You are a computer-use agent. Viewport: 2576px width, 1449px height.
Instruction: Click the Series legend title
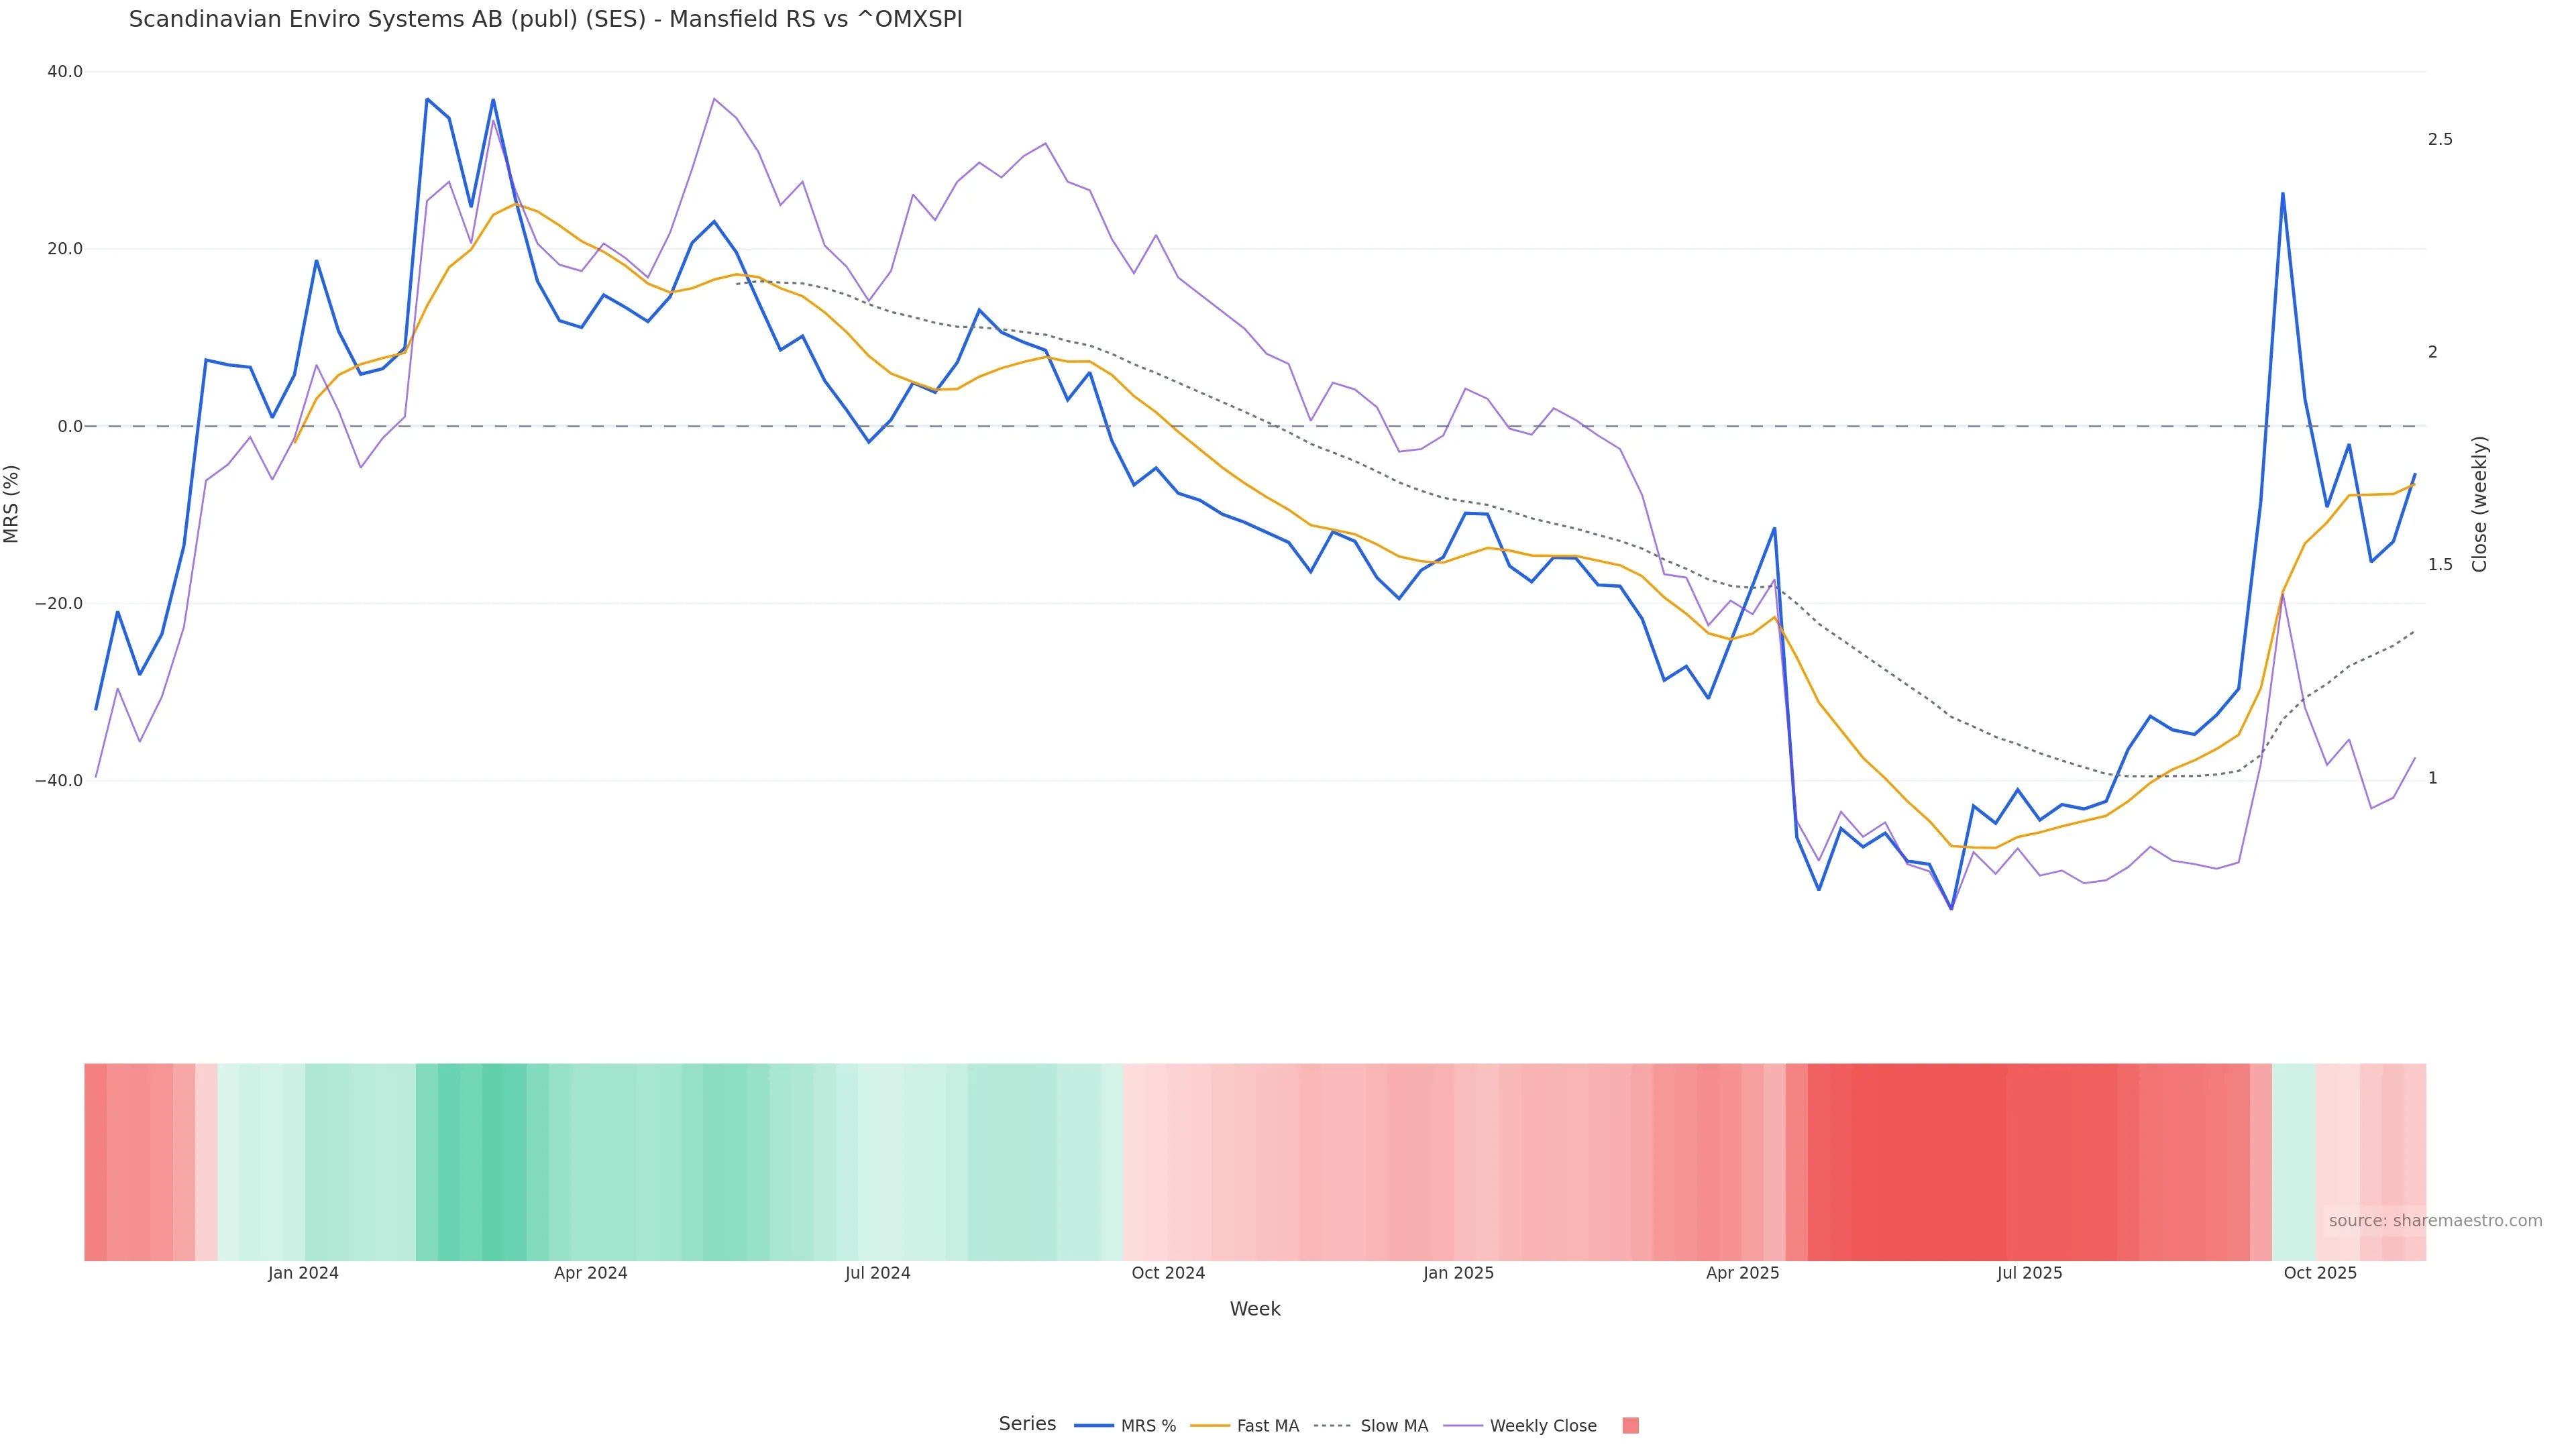click(1027, 1424)
